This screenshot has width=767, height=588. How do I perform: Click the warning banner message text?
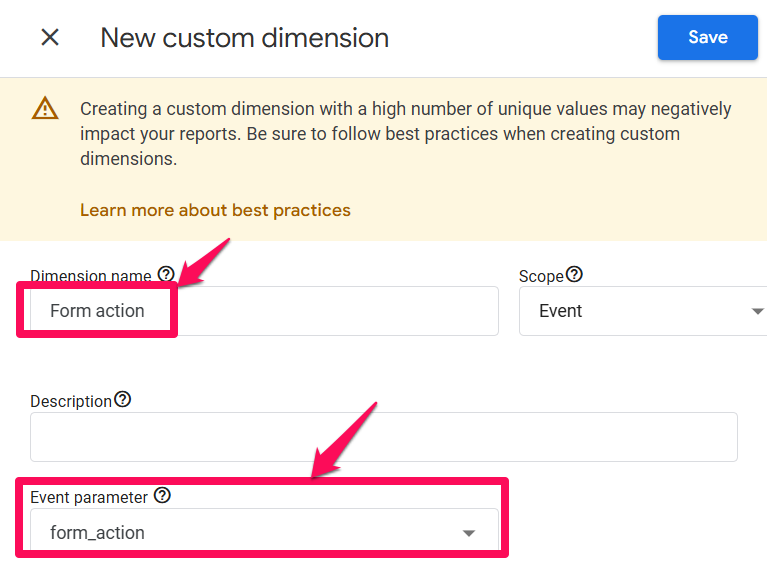tap(406, 134)
